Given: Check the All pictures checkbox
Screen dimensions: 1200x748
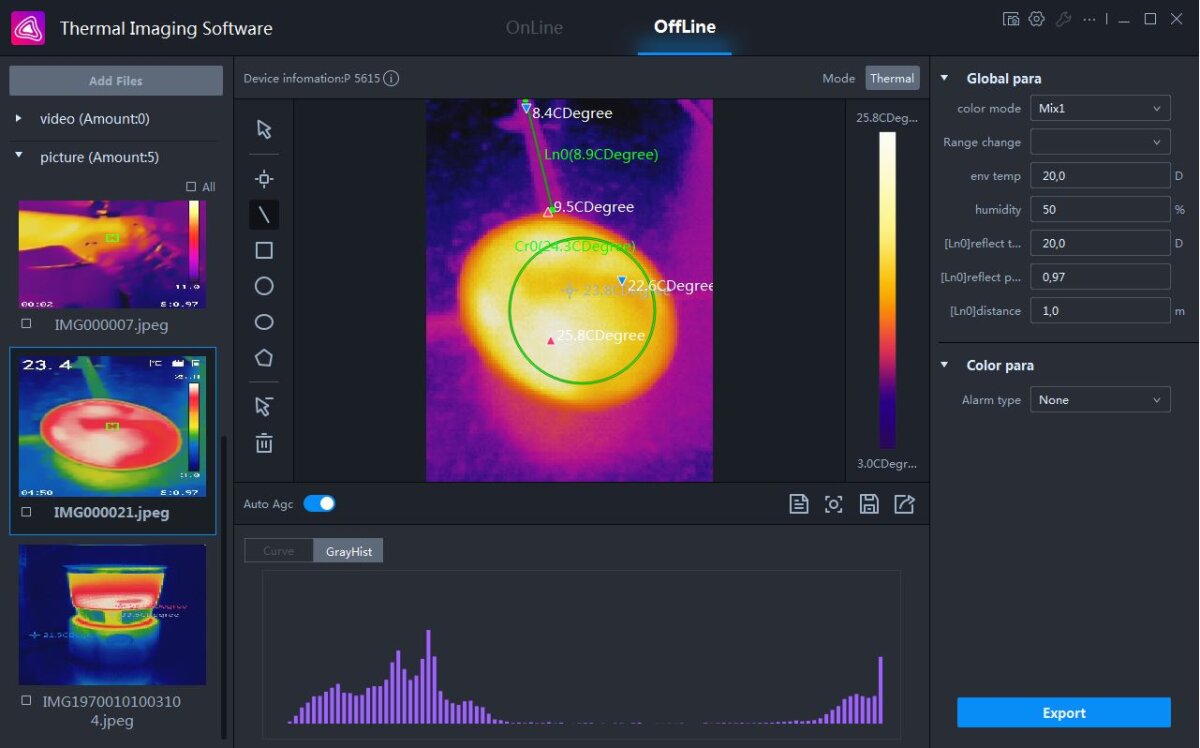Looking at the screenshot, I should click(x=192, y=187).
